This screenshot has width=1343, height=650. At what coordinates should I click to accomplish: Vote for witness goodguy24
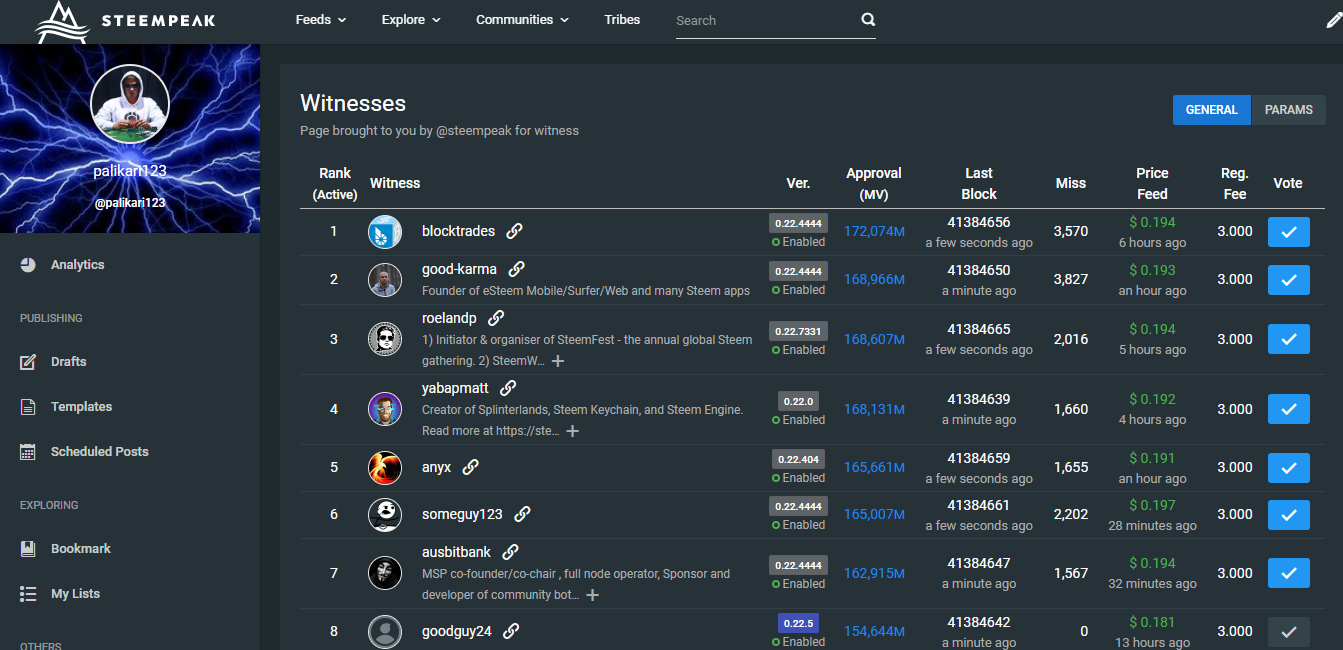pyautogui.click(x=1288, y=631)
